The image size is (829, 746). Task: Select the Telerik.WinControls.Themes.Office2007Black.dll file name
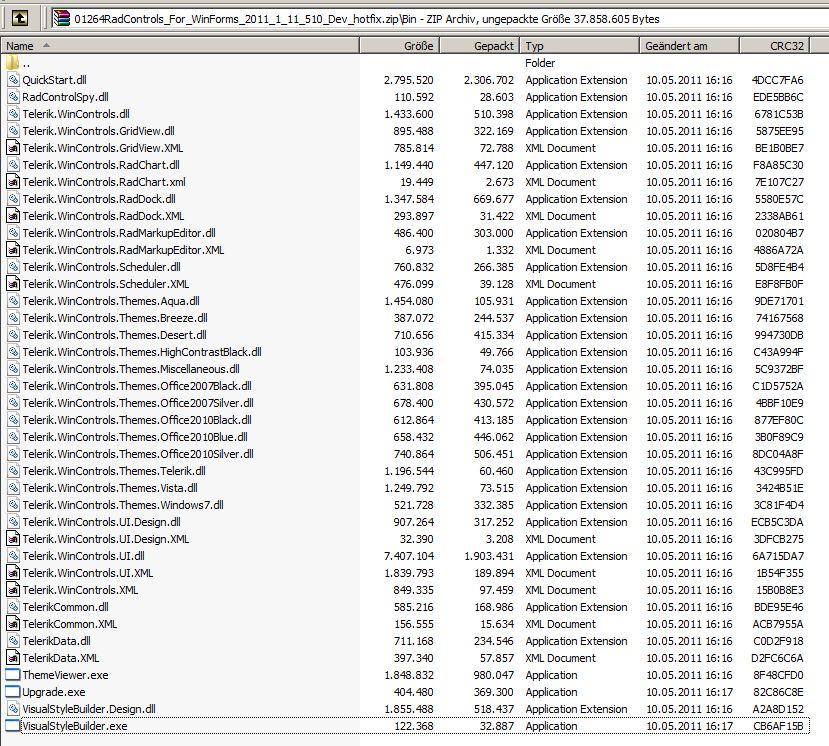click(x=137, y=386)
